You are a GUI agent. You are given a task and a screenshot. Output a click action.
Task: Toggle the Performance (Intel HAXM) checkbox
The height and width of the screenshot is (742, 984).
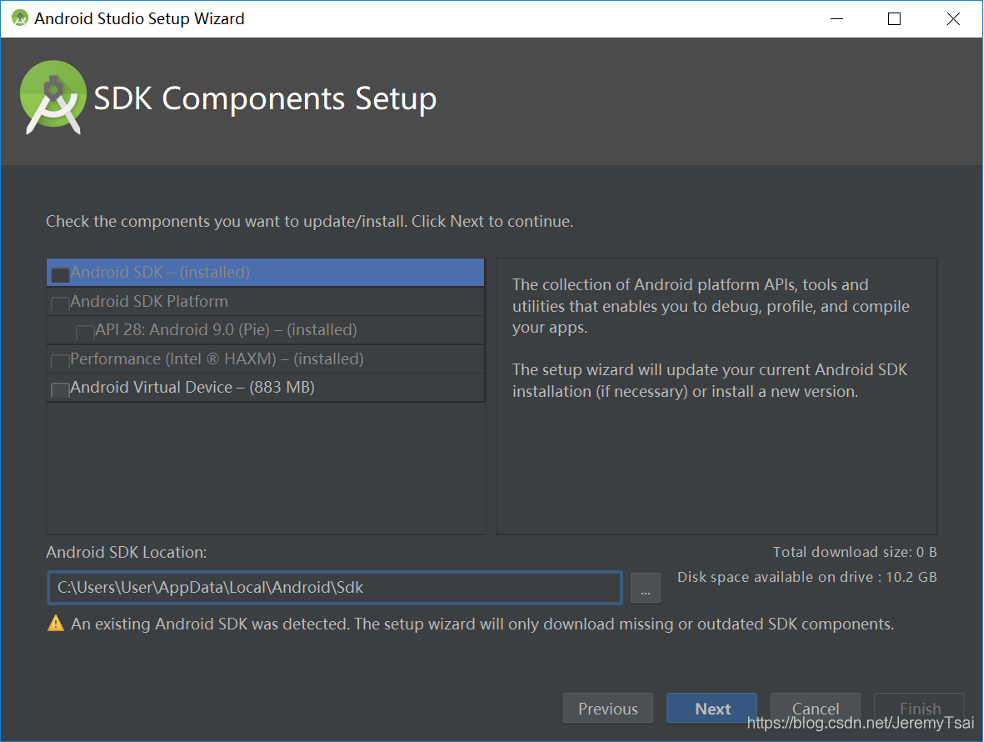[60, 362]
